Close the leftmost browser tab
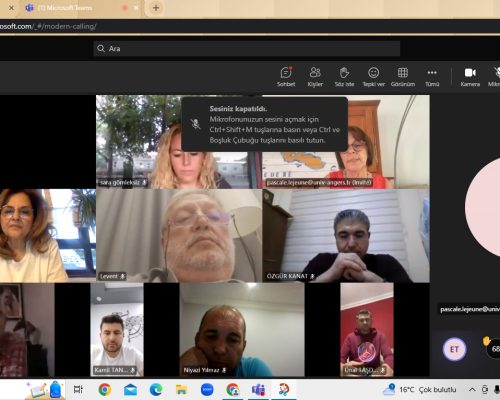The image size is (500, 400). (x=11, y=8)
